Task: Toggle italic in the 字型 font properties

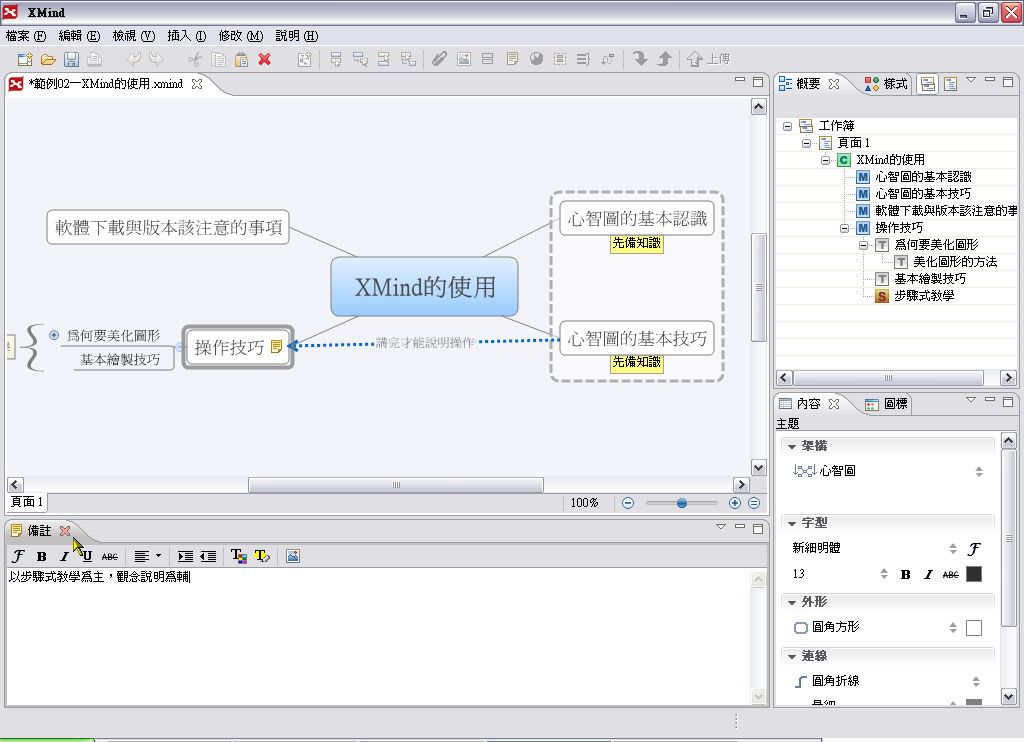Action: tap(928, 575)
